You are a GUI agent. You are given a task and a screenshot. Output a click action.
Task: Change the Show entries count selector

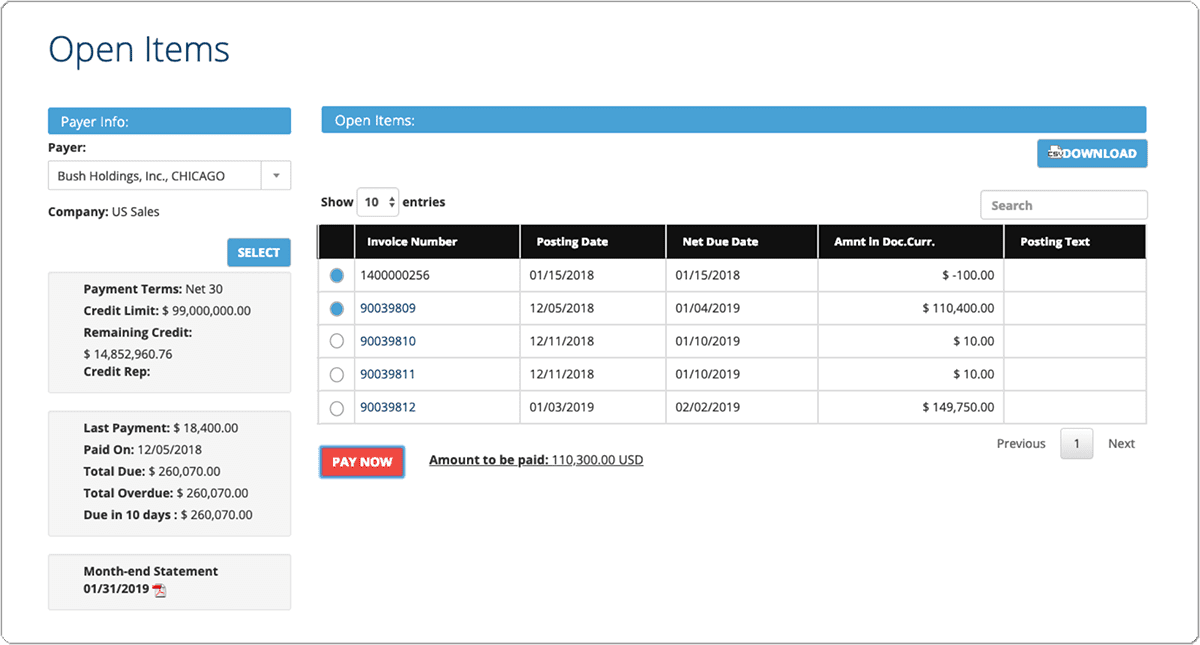coord(378,202)
